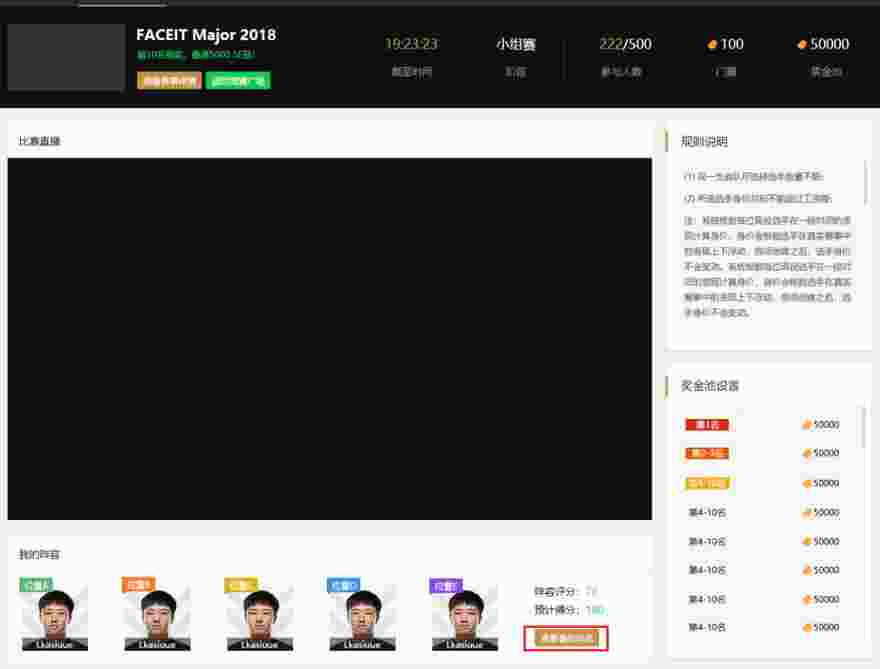
Task: Click the countdown timer in the header
Action: click(x=411, y=44)
